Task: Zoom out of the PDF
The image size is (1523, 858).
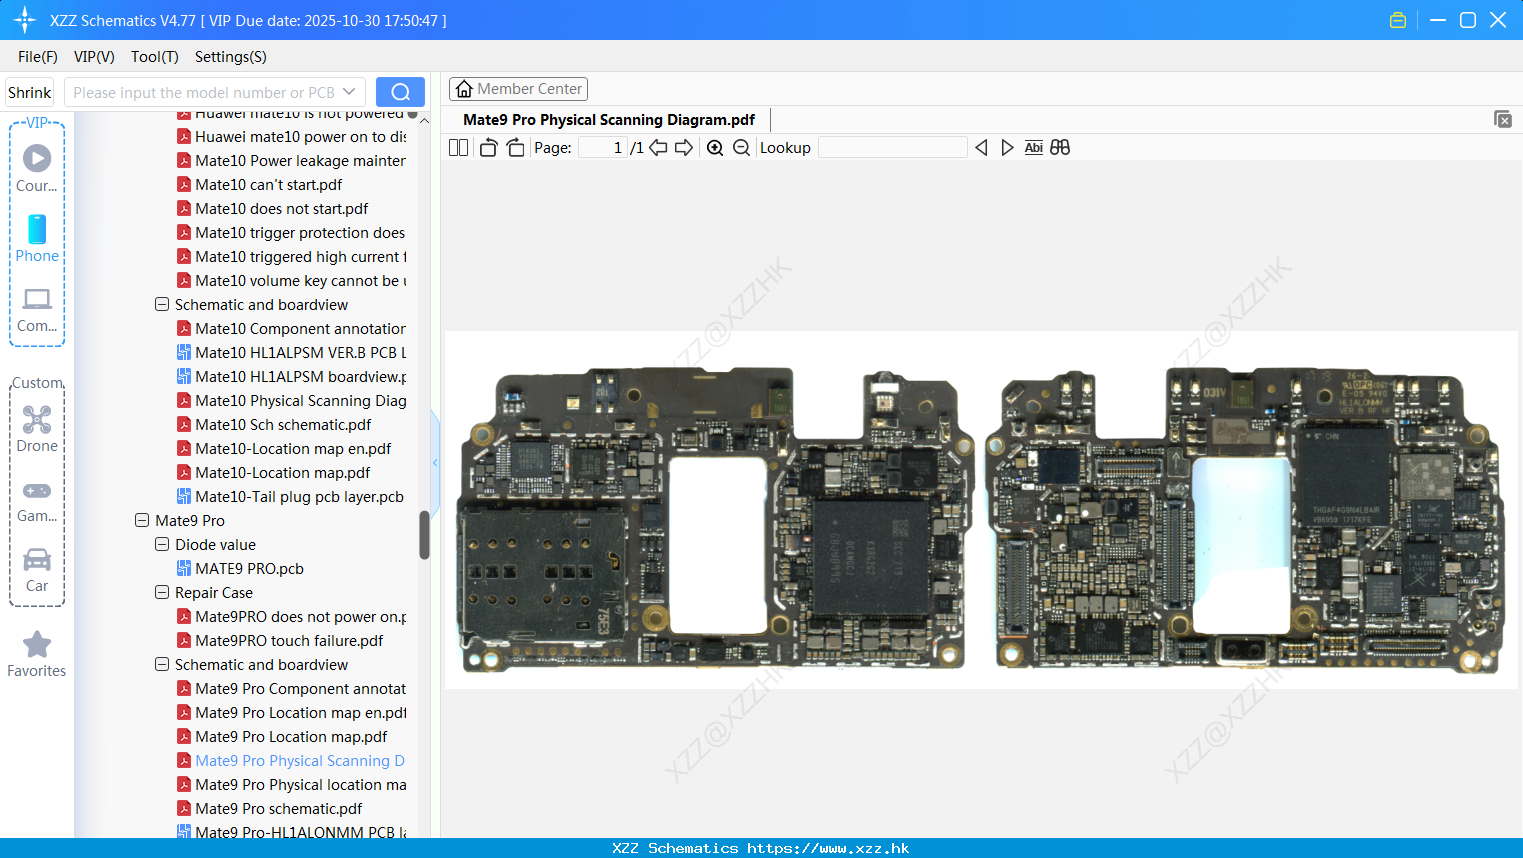Action: (741, 148)
